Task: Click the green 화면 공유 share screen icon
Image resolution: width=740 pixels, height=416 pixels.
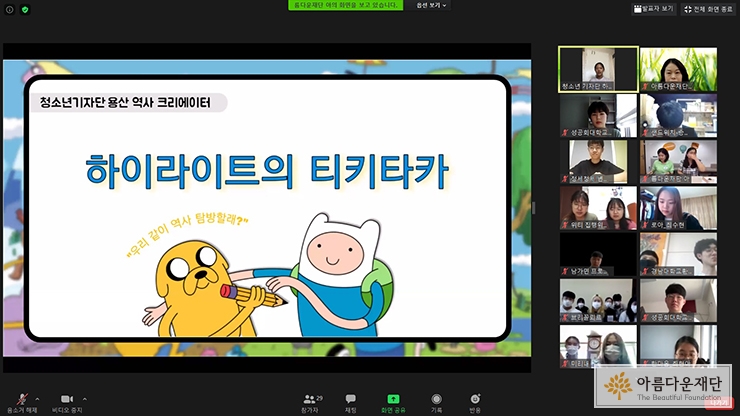Action: (393, 399)
